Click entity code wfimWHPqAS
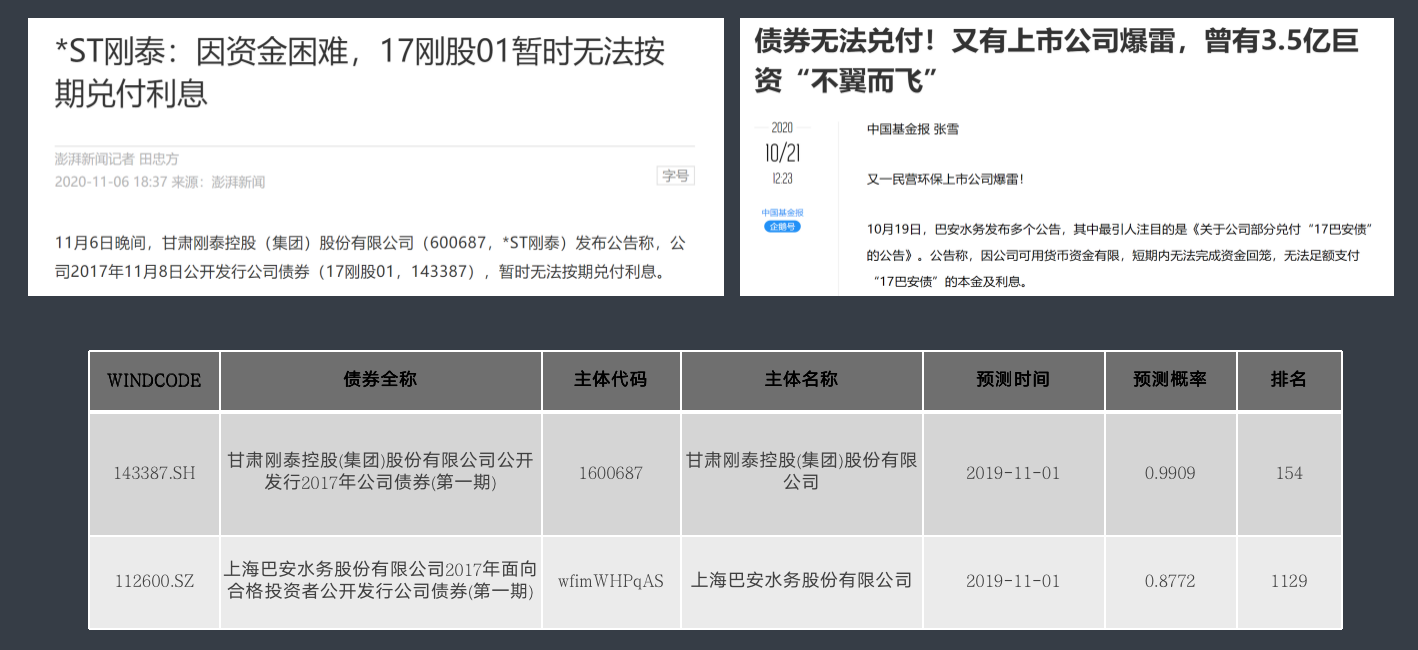The height and width of the screenshot is (650, 1418). click(611, 581)
